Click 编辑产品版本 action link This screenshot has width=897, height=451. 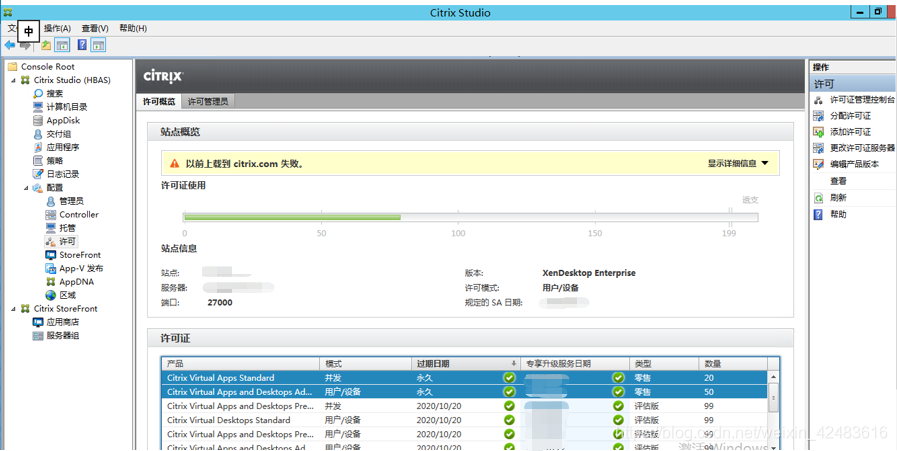(x=854, y=164)
